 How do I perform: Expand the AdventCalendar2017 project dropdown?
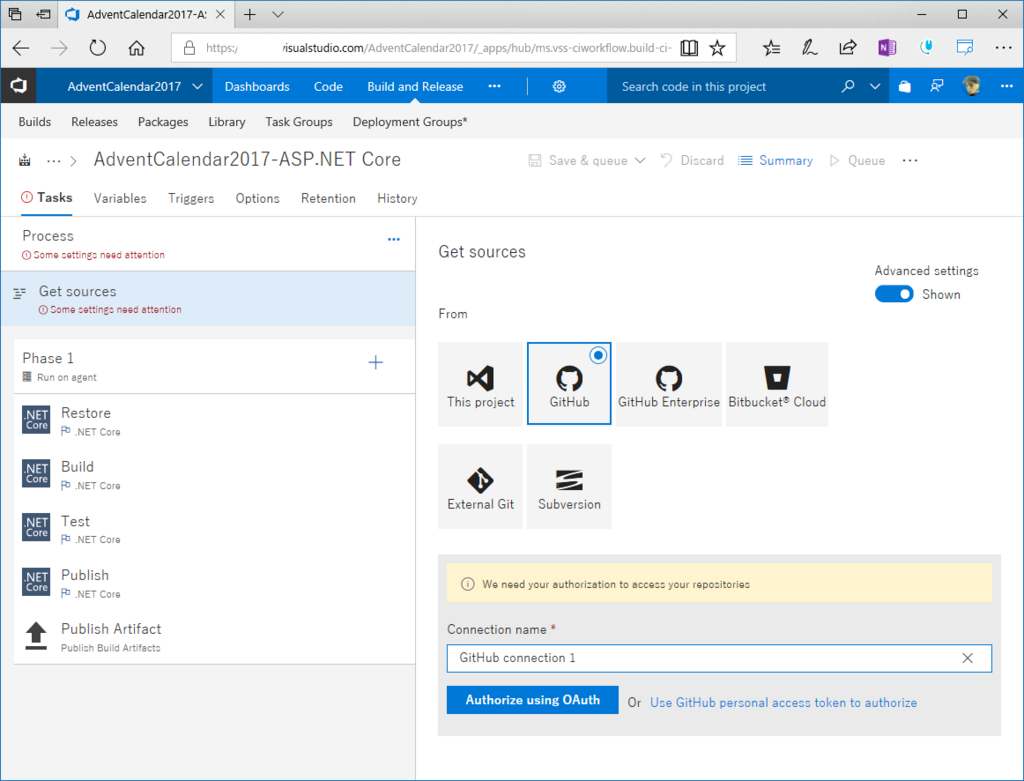[197, 86]
